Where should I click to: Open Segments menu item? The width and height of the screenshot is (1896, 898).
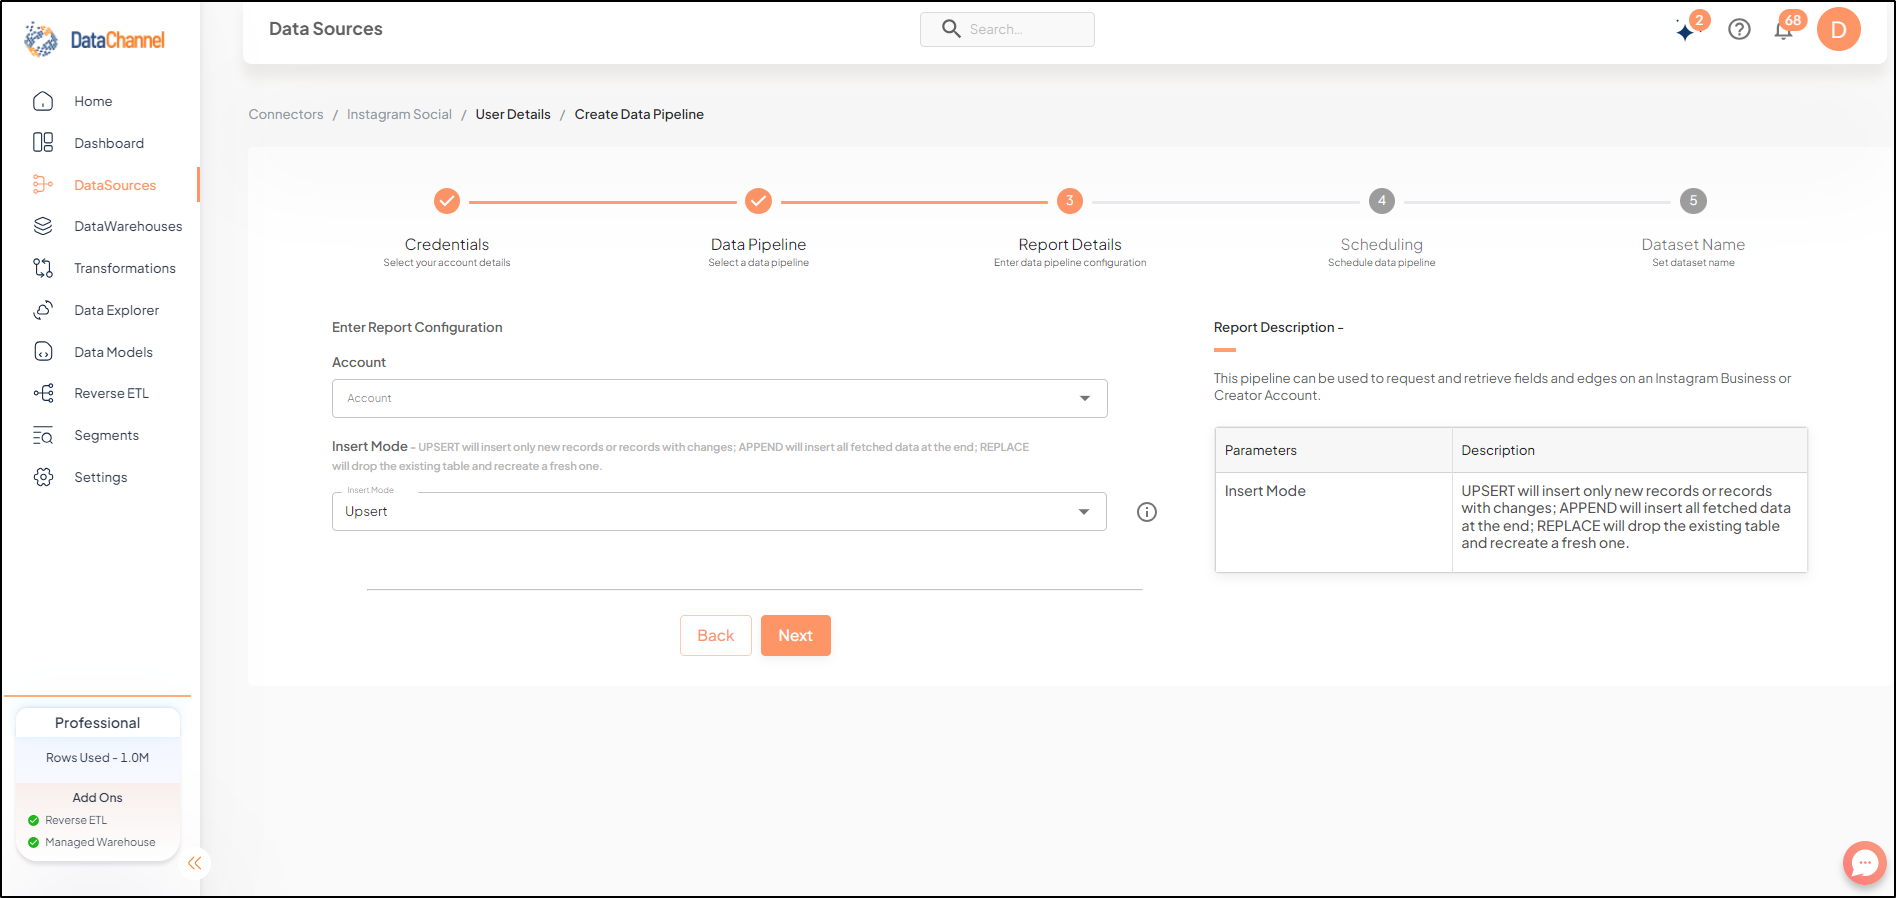tap(106, 435)
